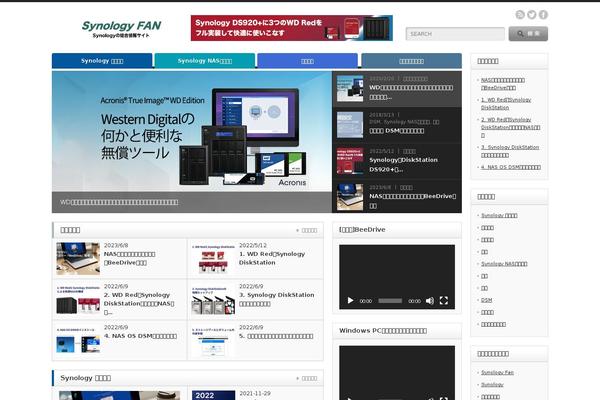
Task: Open sidebar link '4. NAS OS DSM'
Action: [x=510, y=167]
